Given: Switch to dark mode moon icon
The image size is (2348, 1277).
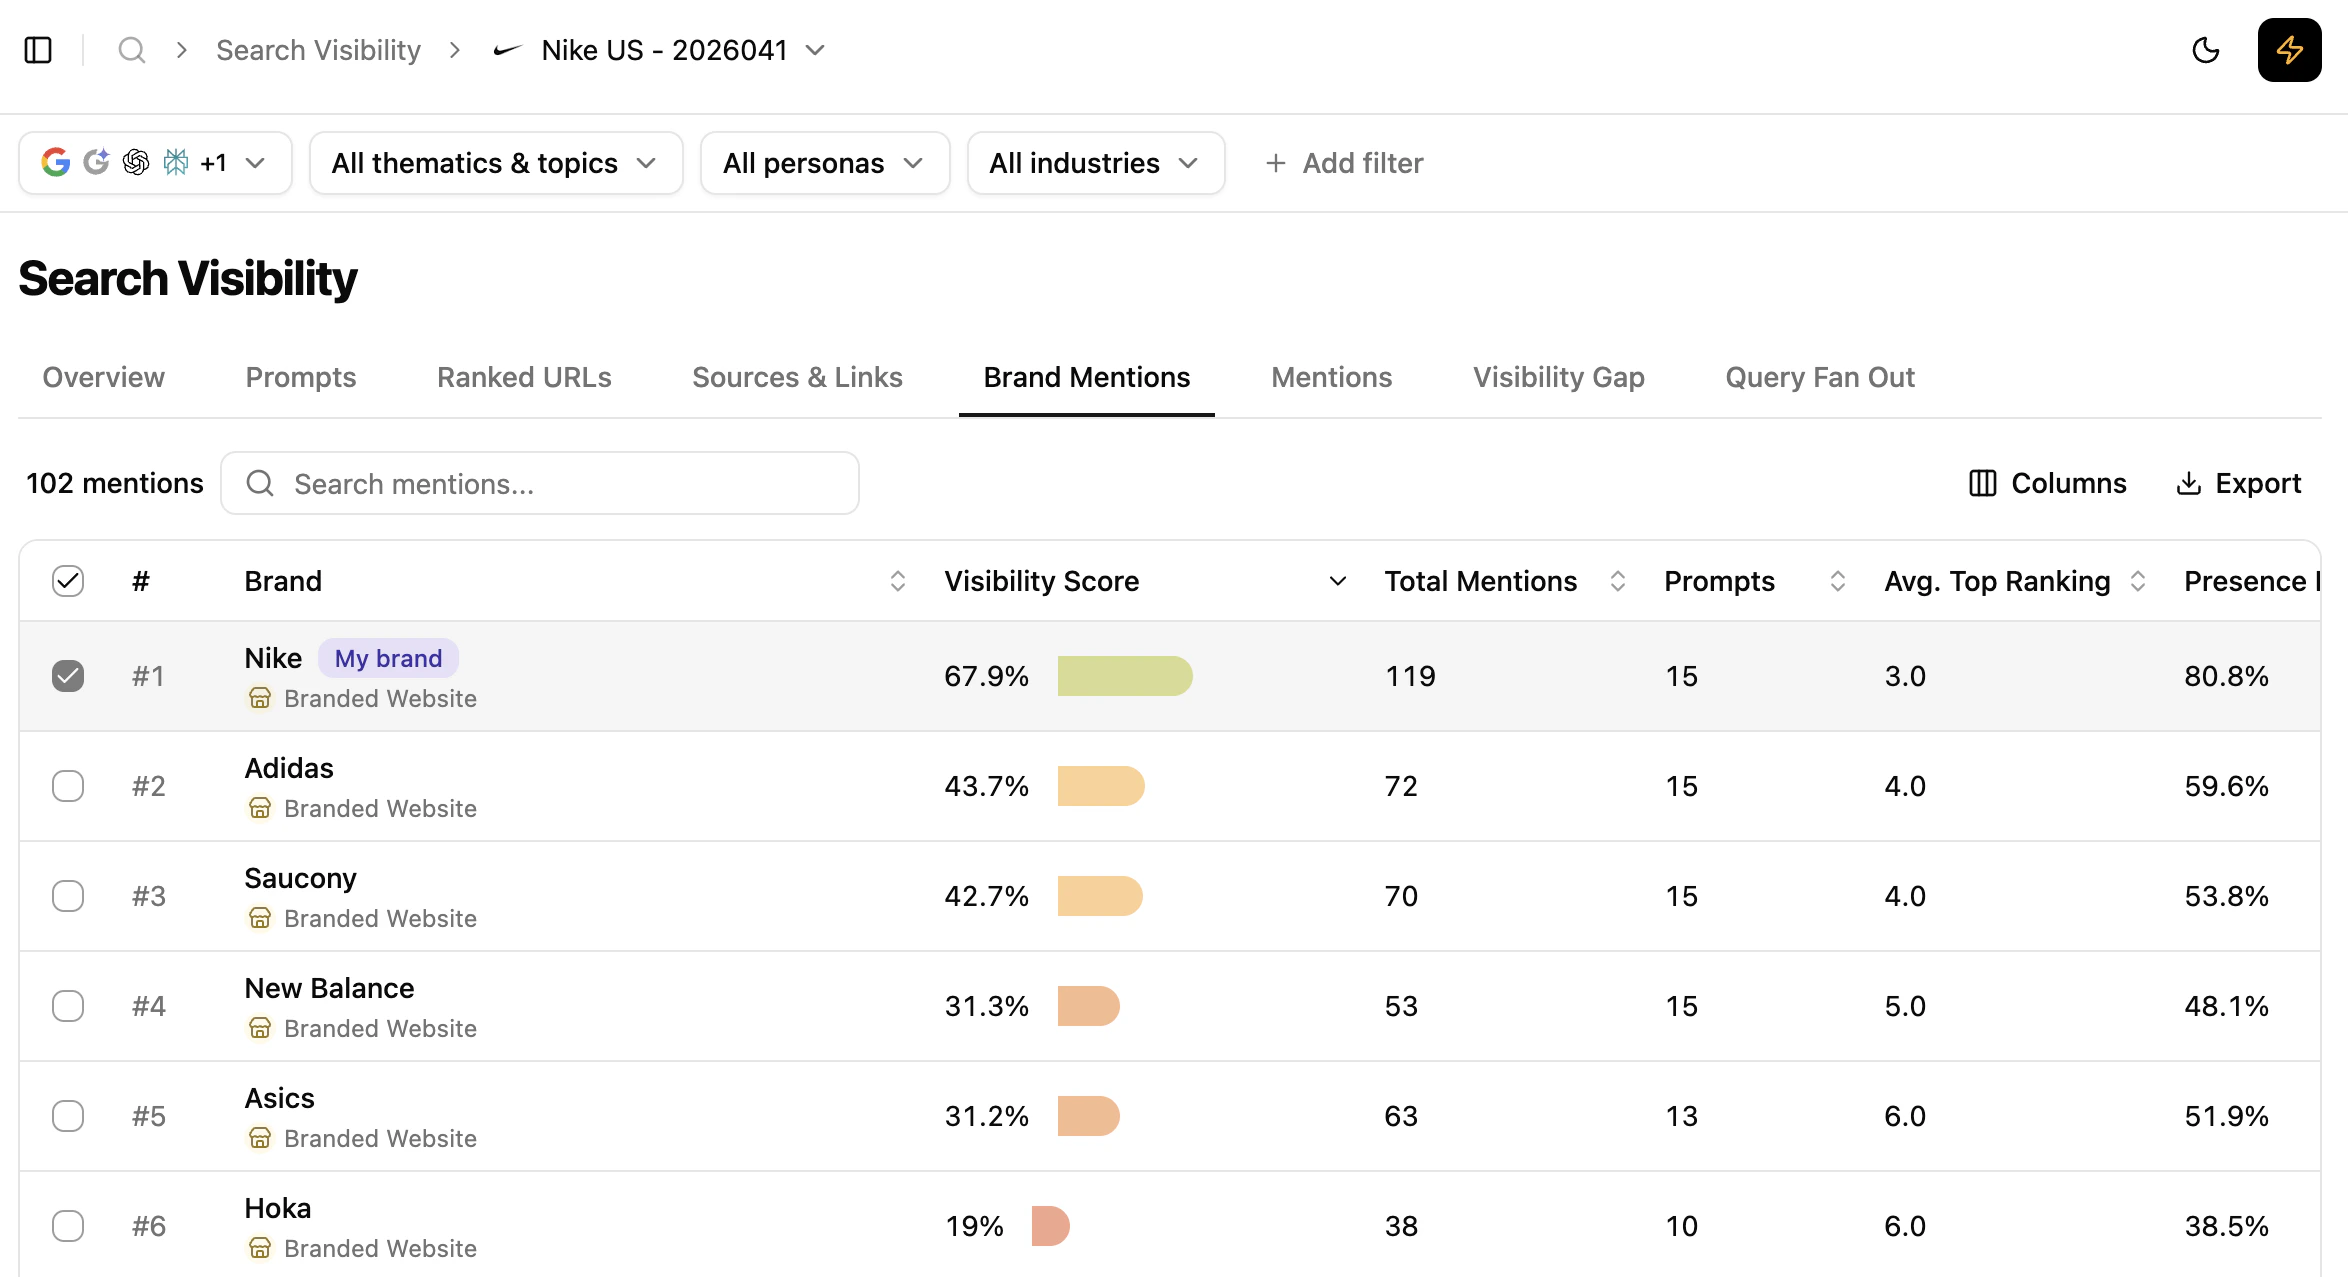Looking at the screenshot, I should coord(2205,50).
